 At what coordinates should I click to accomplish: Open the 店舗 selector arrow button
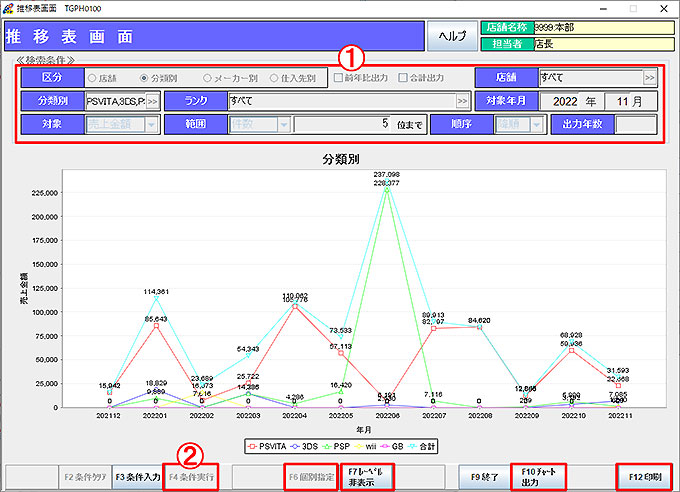[x=649, y=77]
